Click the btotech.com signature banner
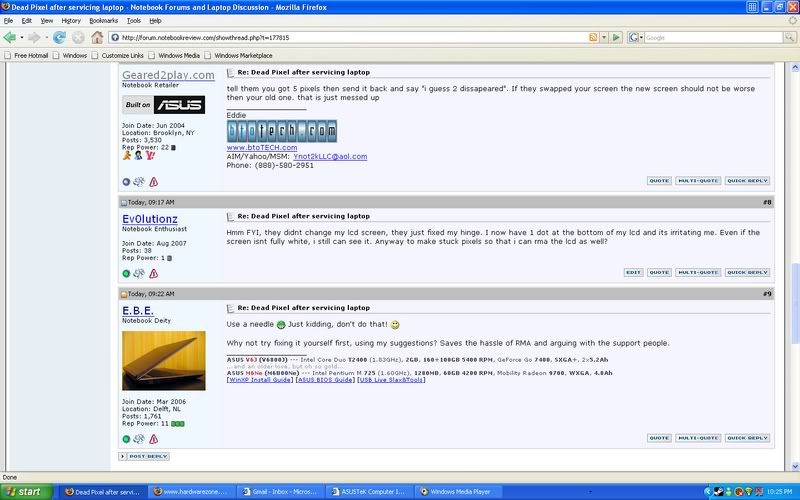The image size is (800, 500). pos(282,131)
